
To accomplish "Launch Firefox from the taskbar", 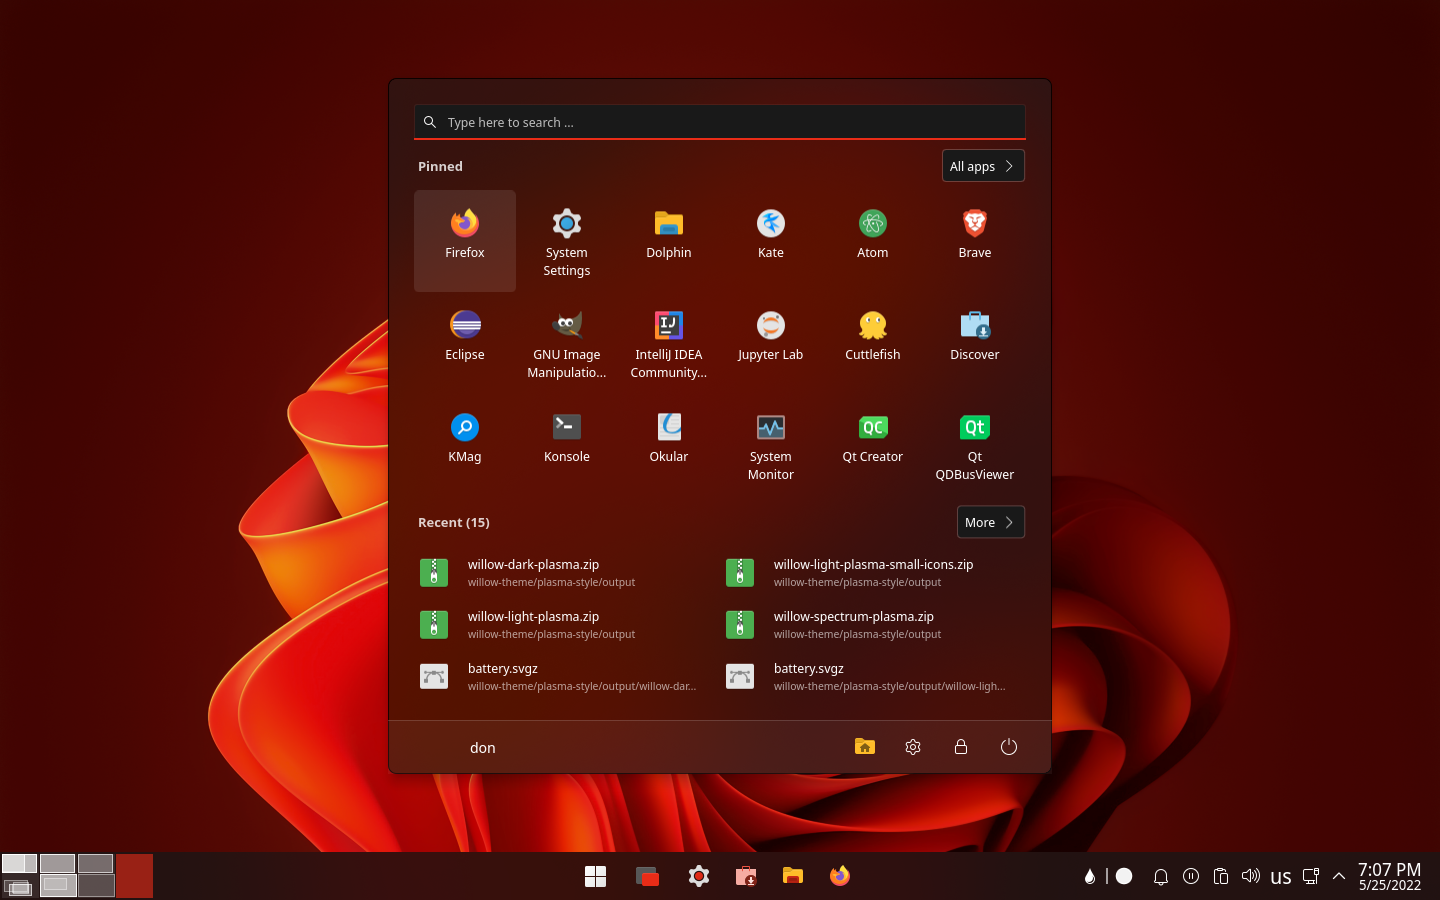I will [840, 876].
